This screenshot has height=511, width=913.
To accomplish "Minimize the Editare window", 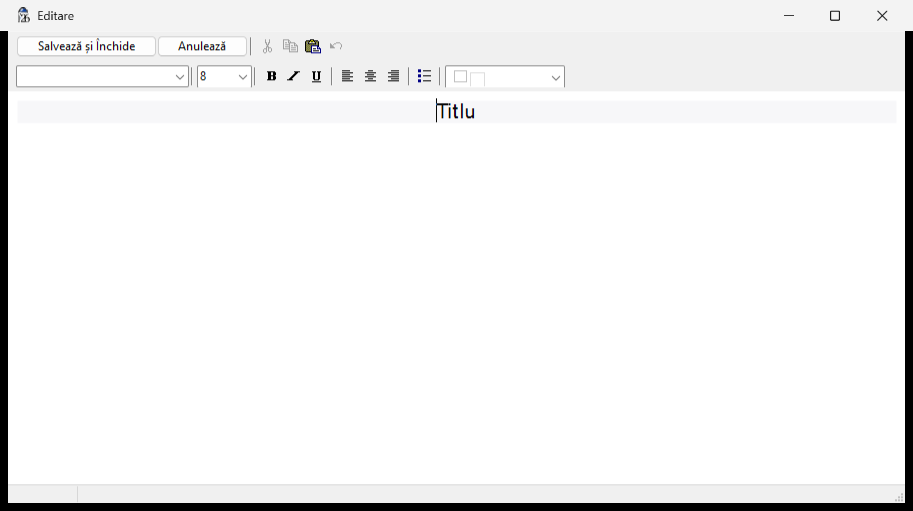I will click(789, 16).
